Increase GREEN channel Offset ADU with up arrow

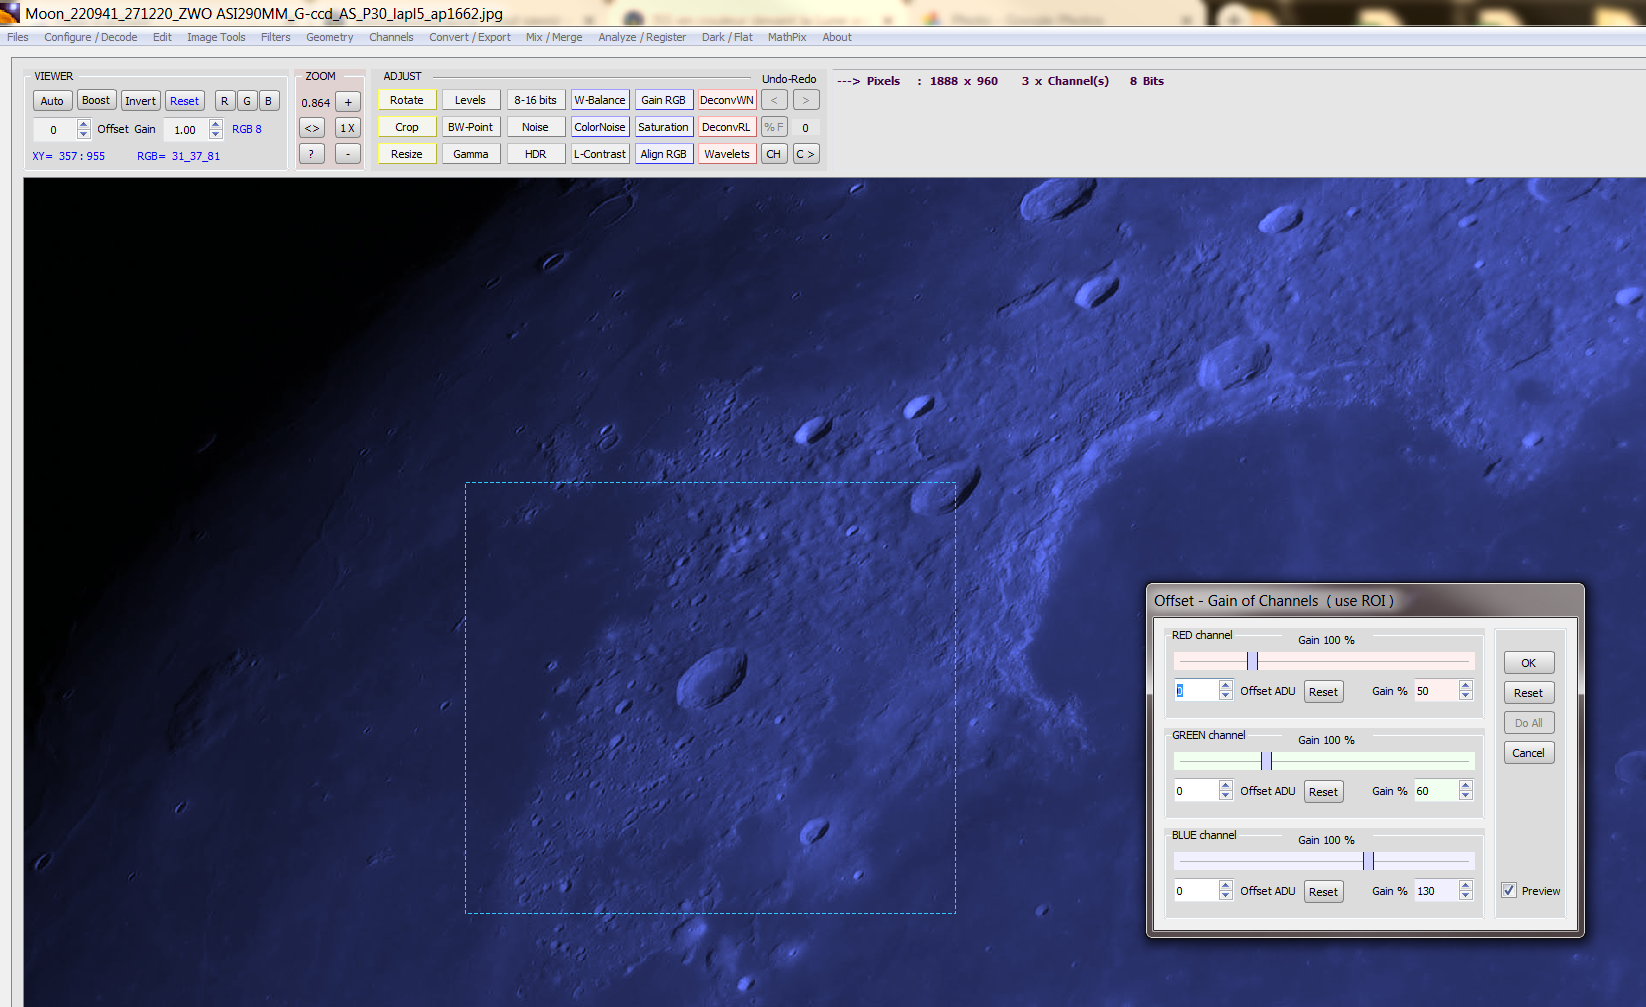[x=1226, y=786]
